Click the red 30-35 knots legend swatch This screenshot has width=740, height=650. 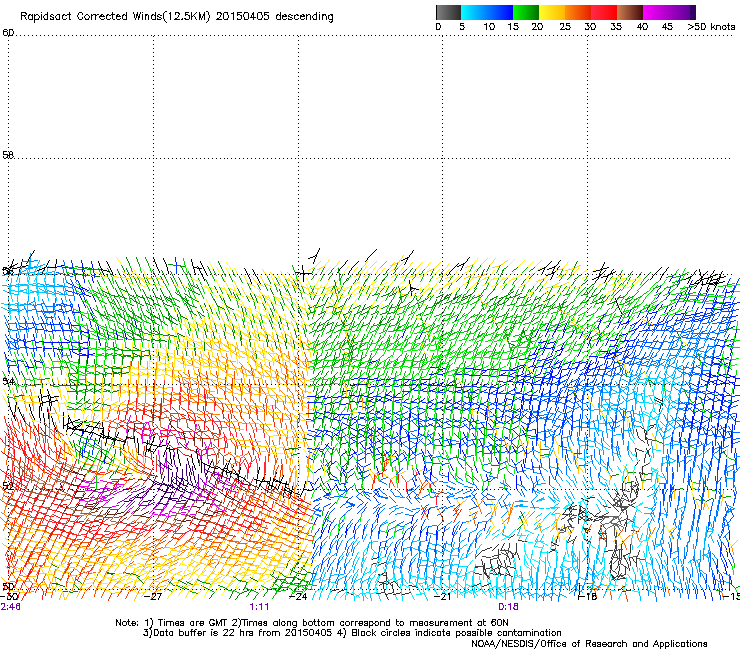coord(604,12)
